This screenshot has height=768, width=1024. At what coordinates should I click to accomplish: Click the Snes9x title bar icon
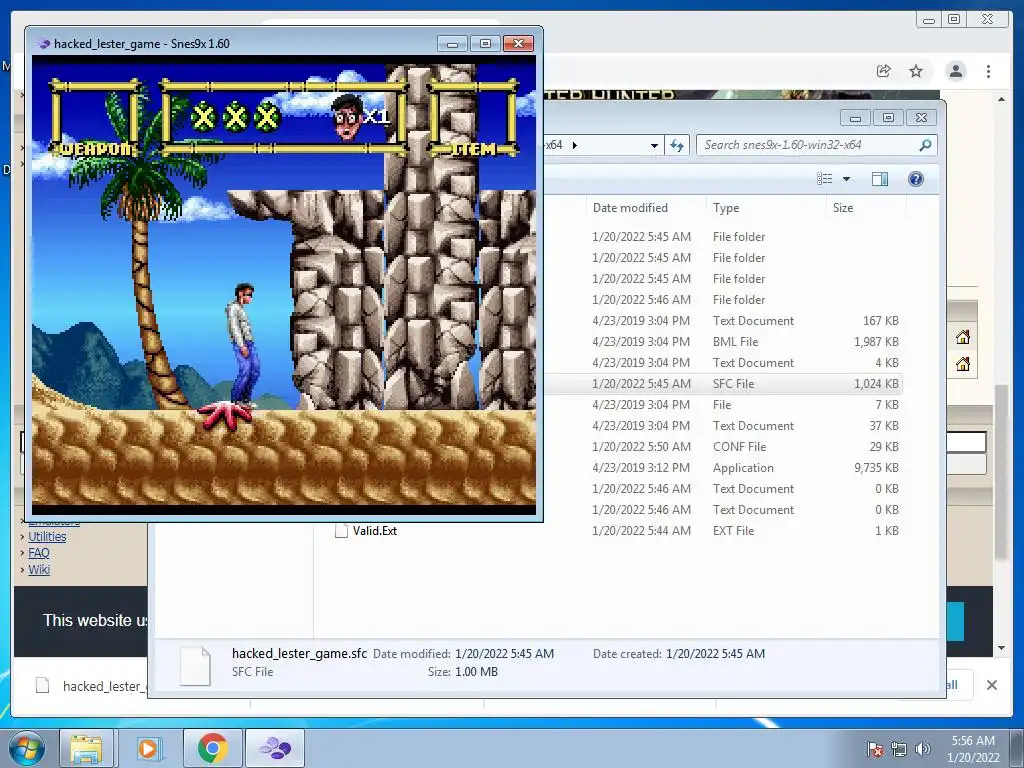(x=44, y=44)
